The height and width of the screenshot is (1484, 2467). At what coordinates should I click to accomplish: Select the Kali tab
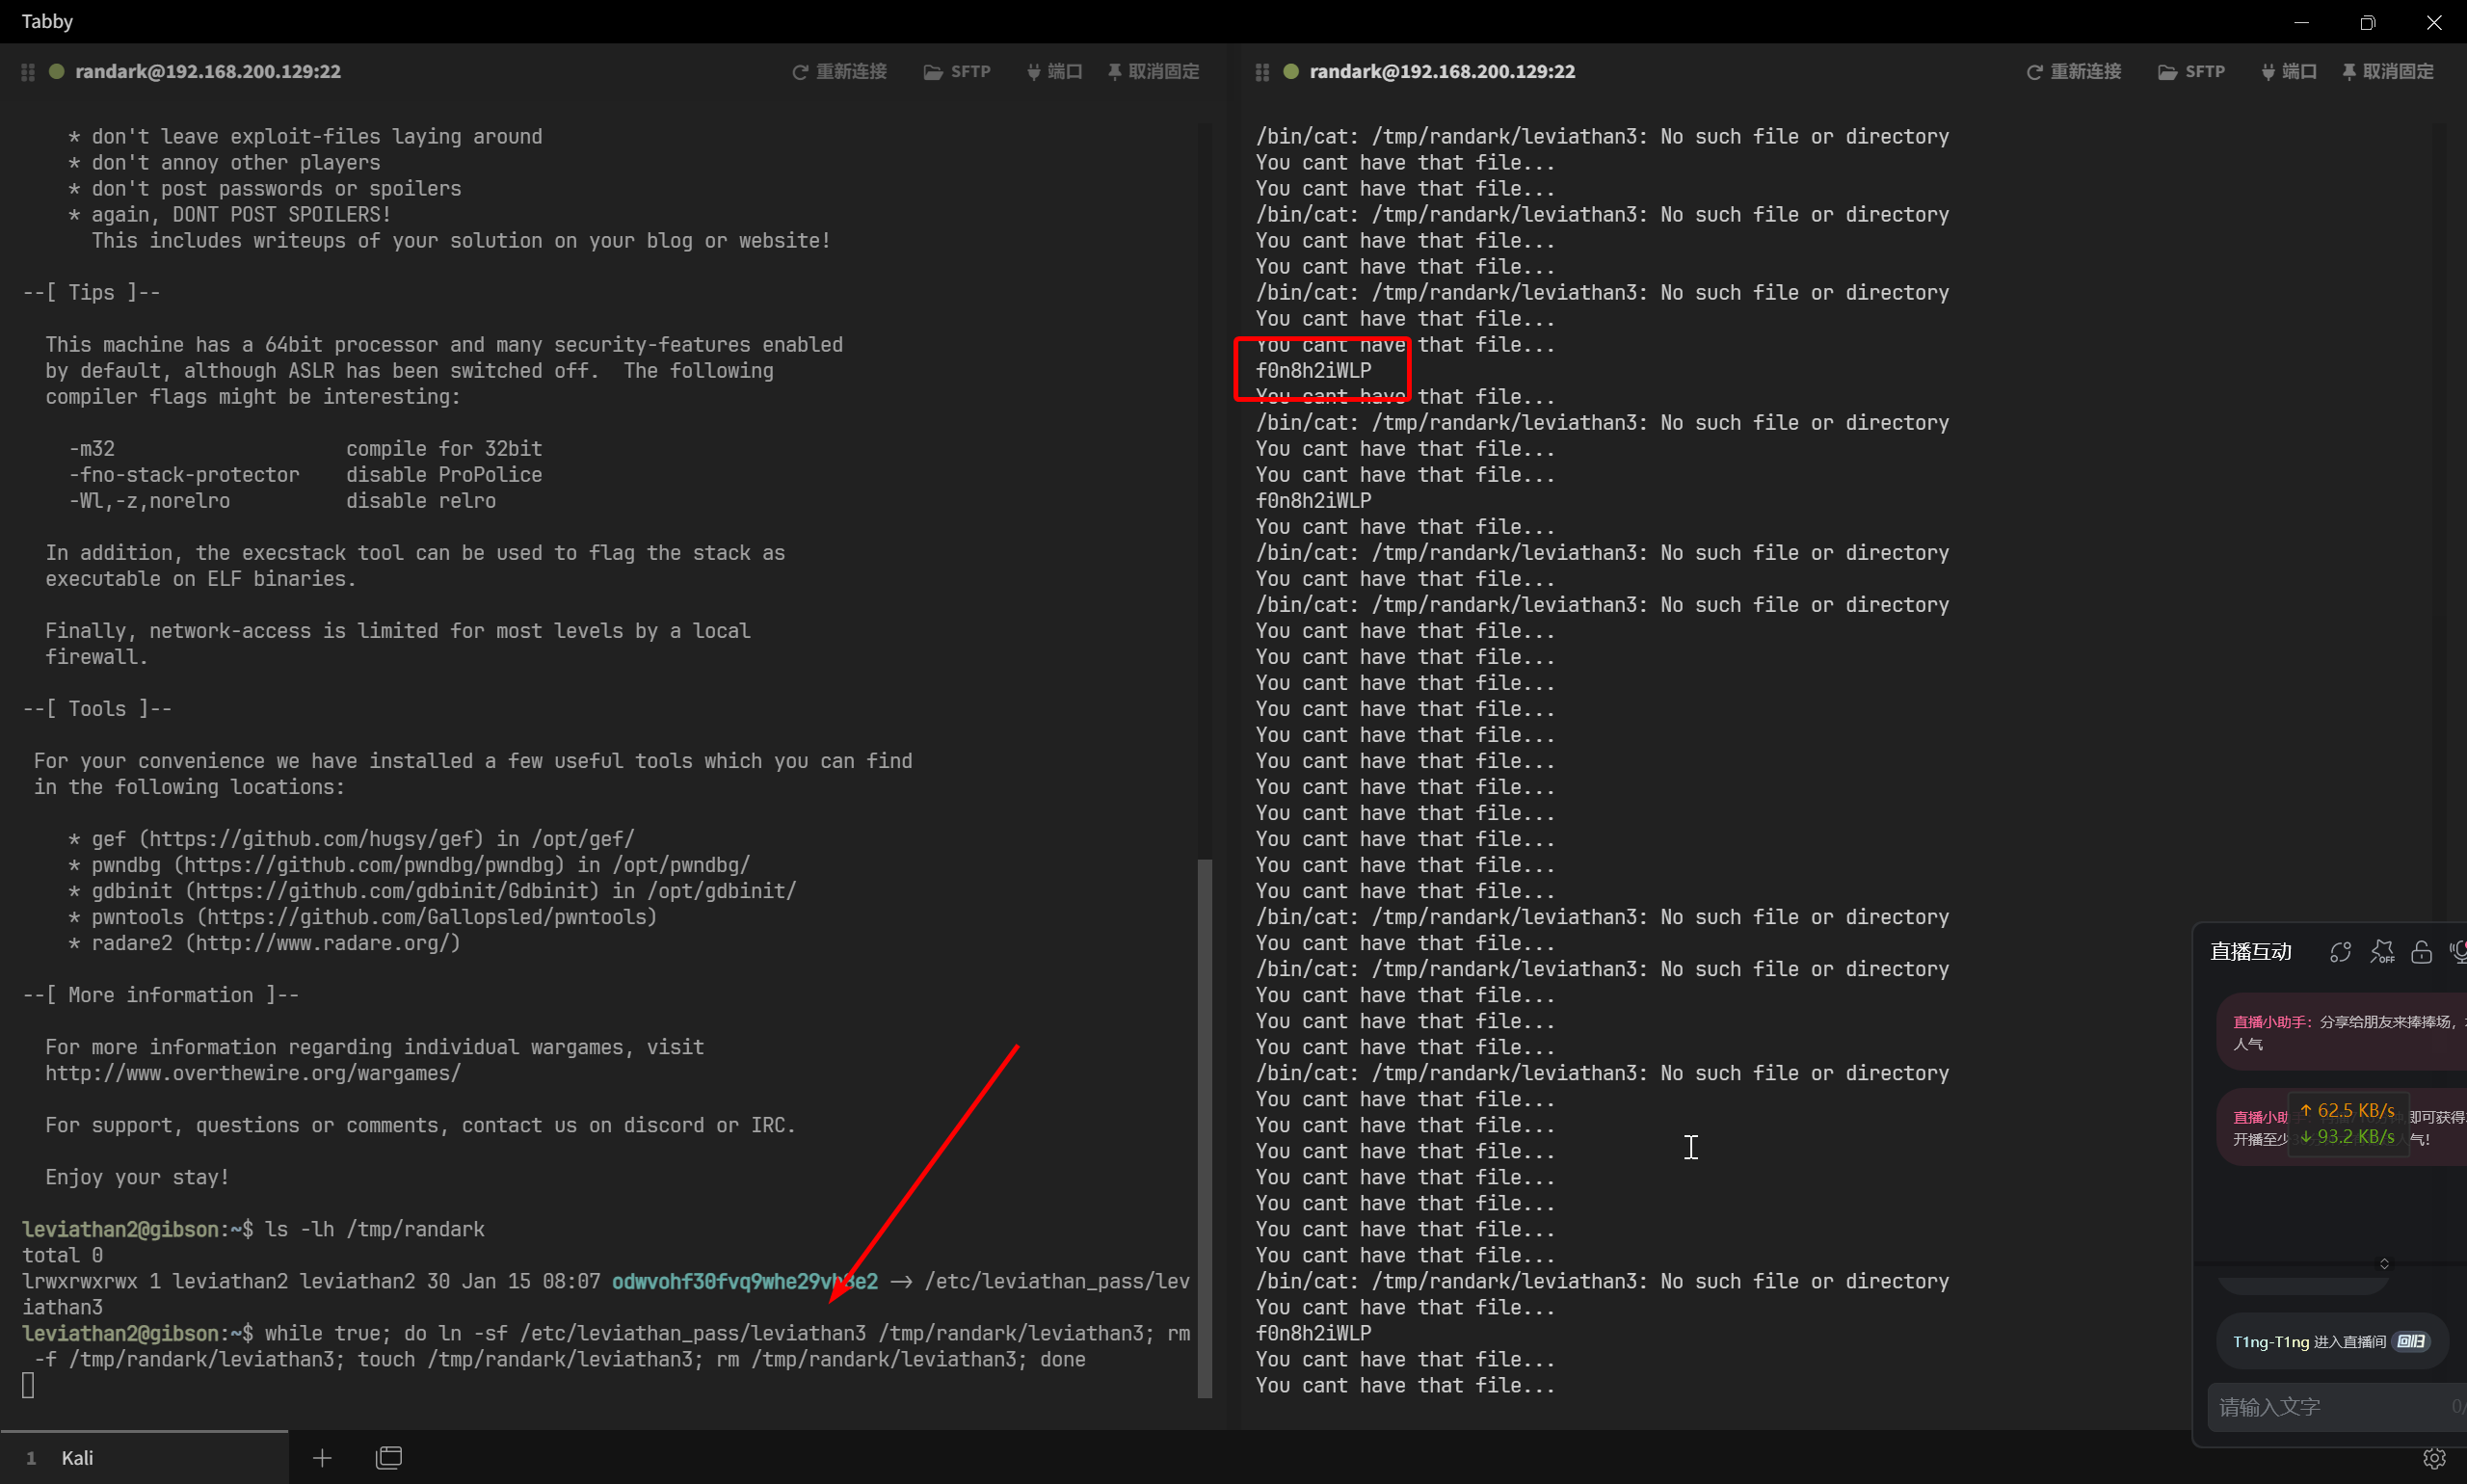click(144, 1457)
